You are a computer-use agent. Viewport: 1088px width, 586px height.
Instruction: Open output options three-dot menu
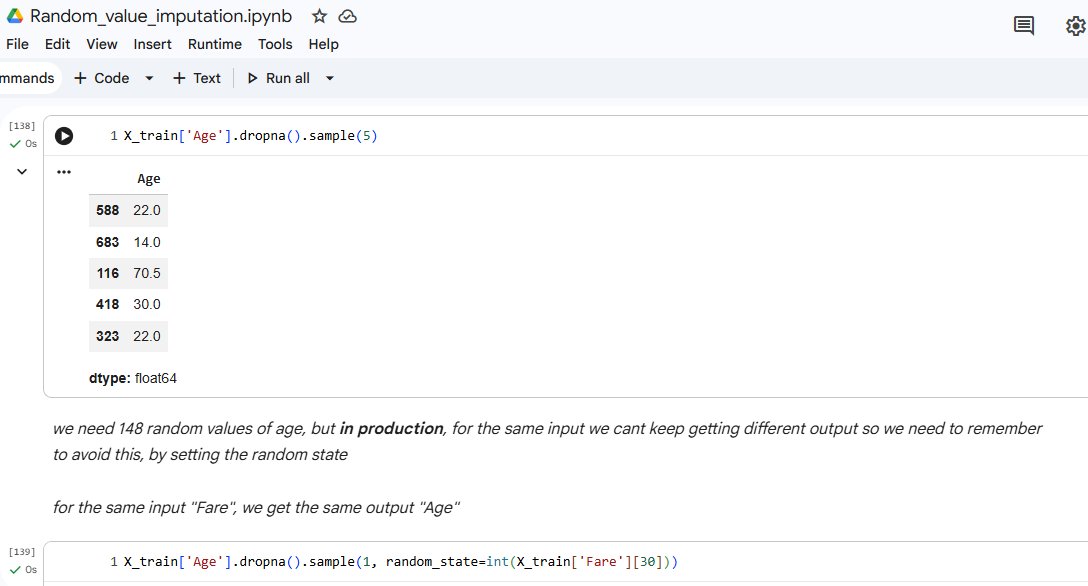pyautogui.click(x=64, y=172)
